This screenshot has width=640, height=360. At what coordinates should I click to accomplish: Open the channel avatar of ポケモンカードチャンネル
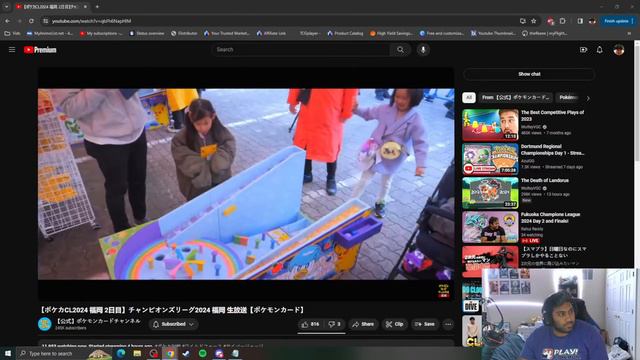[44, 324]
